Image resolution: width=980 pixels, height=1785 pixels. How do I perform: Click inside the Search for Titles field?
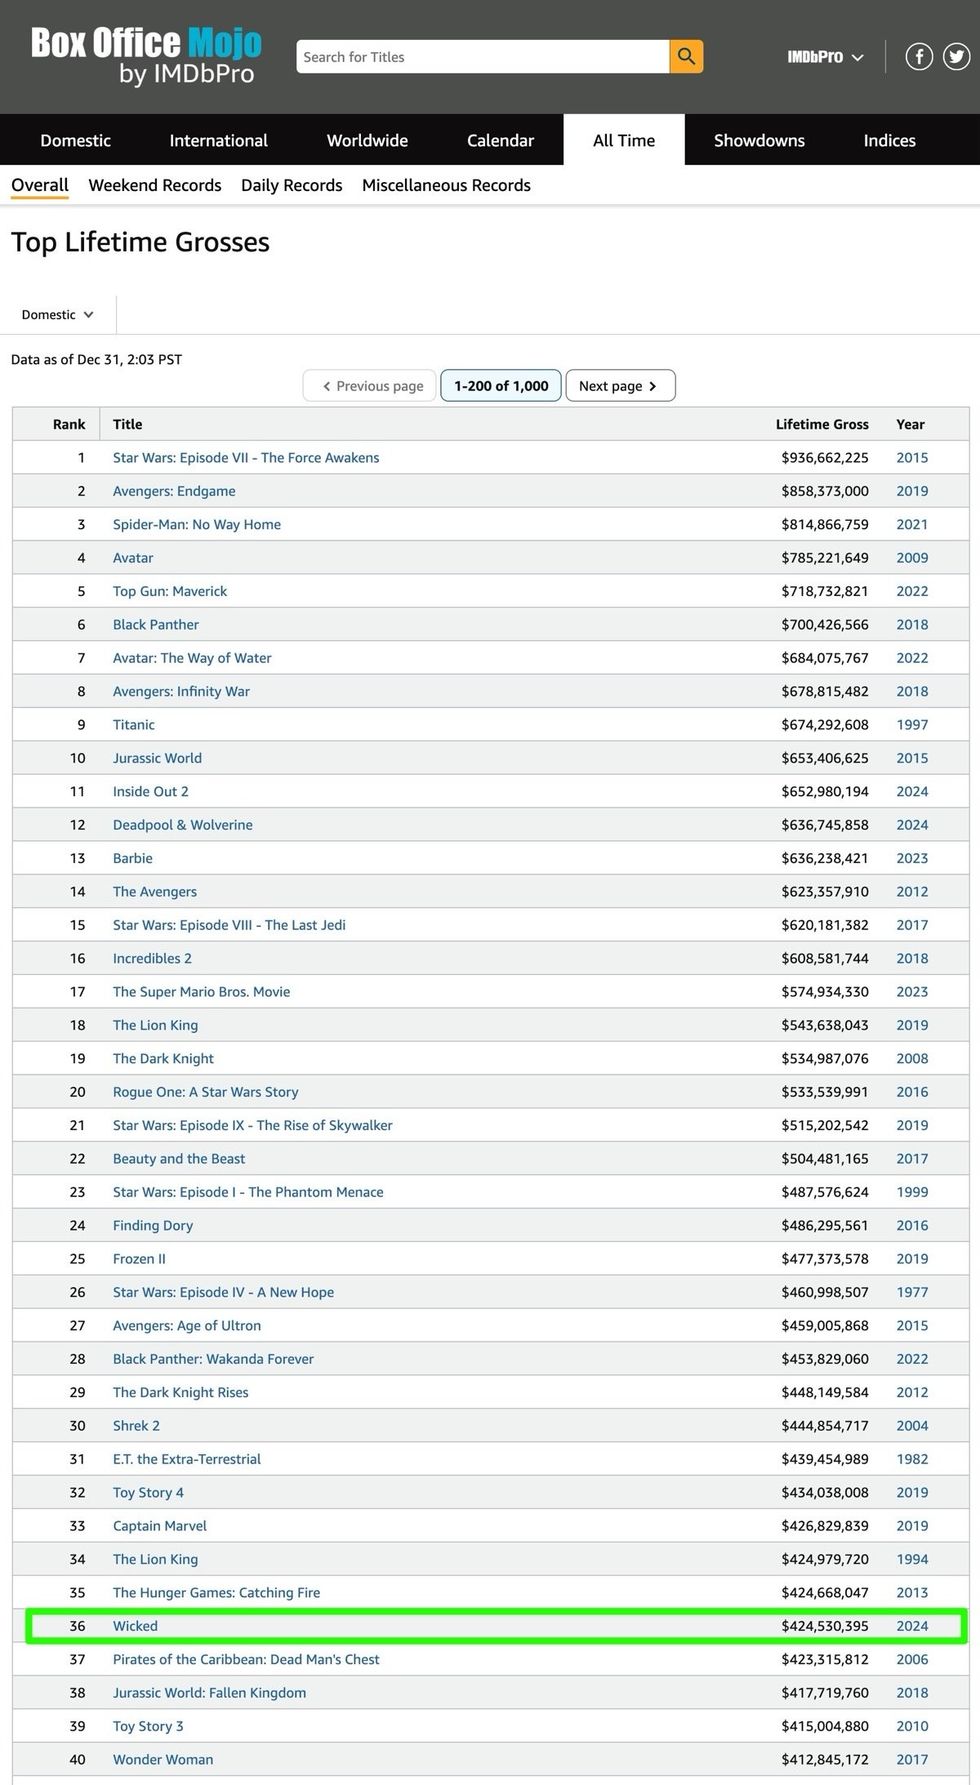tap(480, 56)
